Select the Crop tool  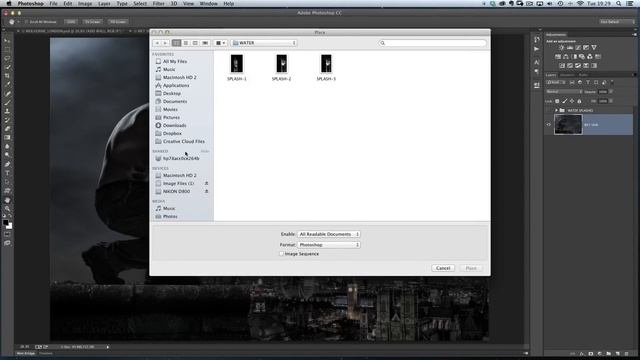pyautogui.click(x=7, y=76)
